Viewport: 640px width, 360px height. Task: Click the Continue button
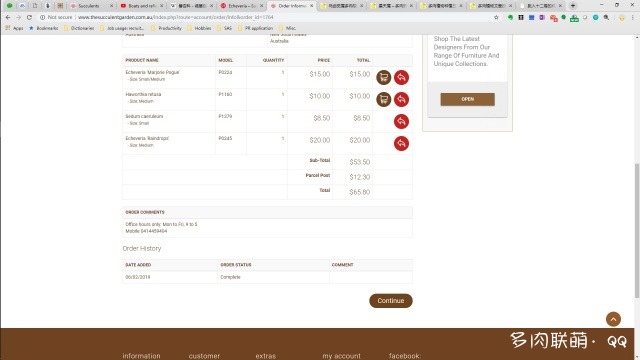391,301
